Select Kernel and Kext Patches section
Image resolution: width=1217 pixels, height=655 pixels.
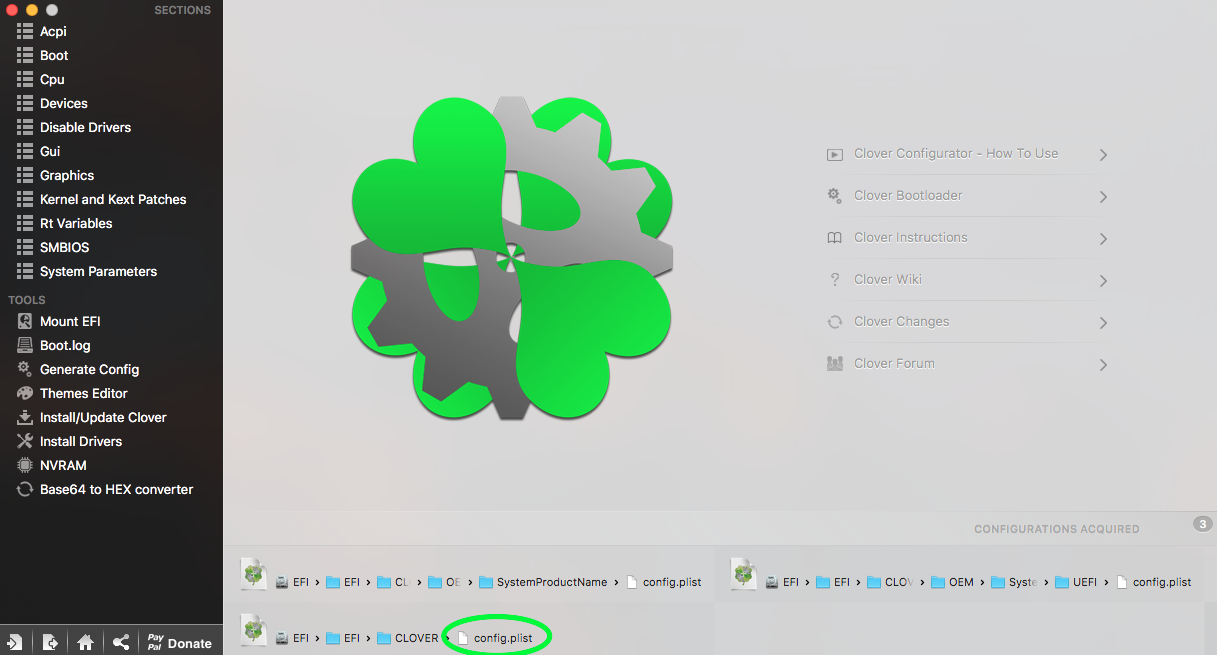click(x=112, y=199)
